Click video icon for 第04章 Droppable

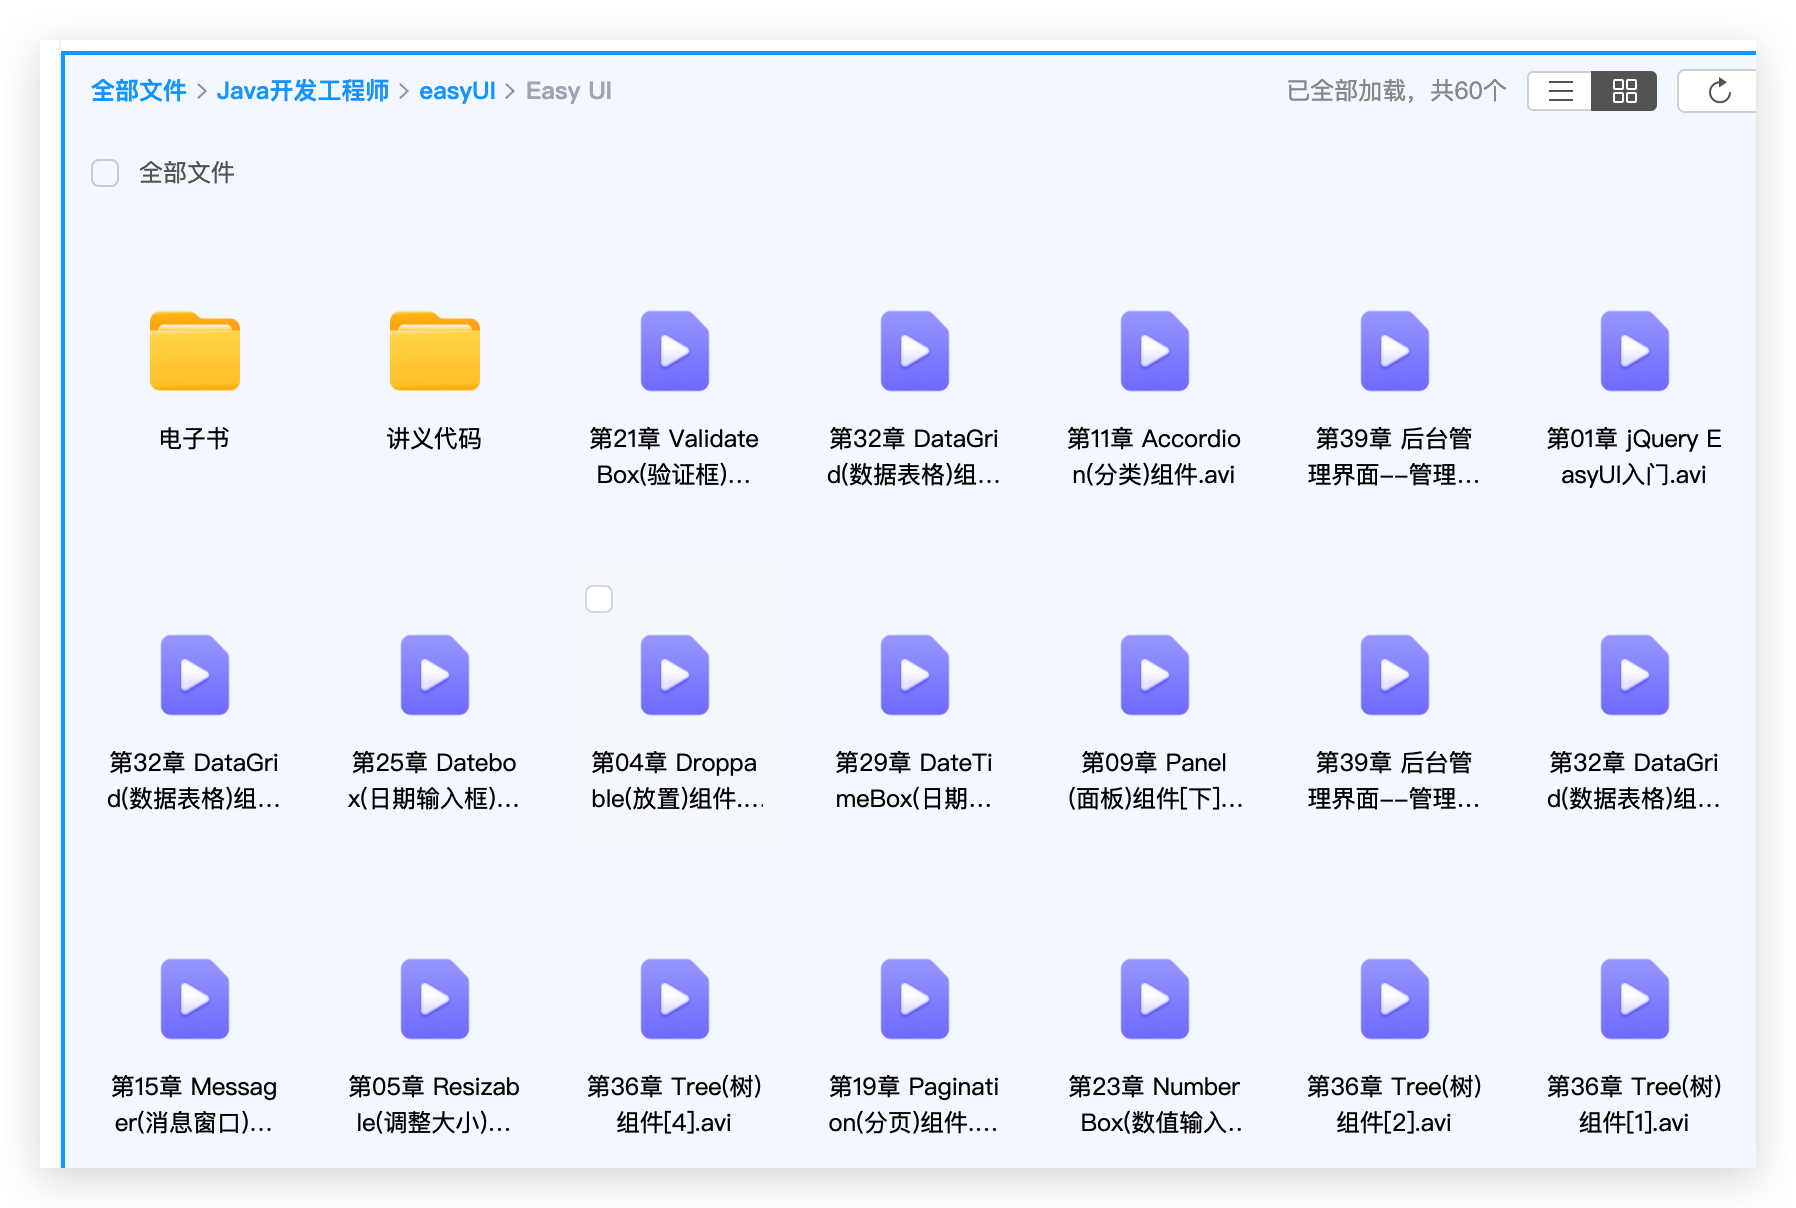(675, 675)
